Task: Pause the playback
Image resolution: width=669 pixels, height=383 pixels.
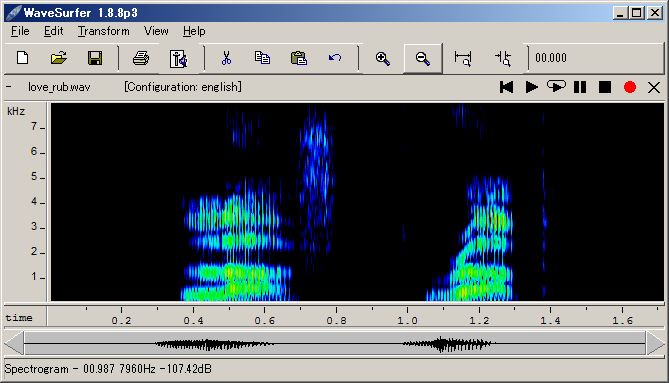Action: [580, 87]
